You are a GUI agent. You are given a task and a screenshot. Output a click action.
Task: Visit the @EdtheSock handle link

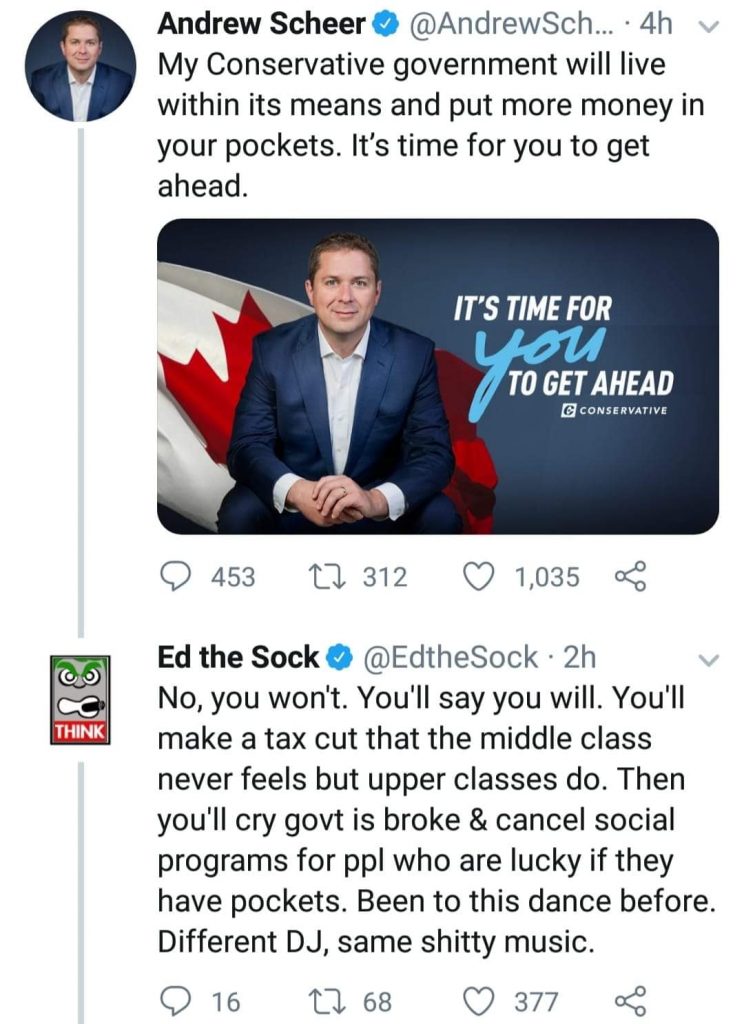point(452,658)
